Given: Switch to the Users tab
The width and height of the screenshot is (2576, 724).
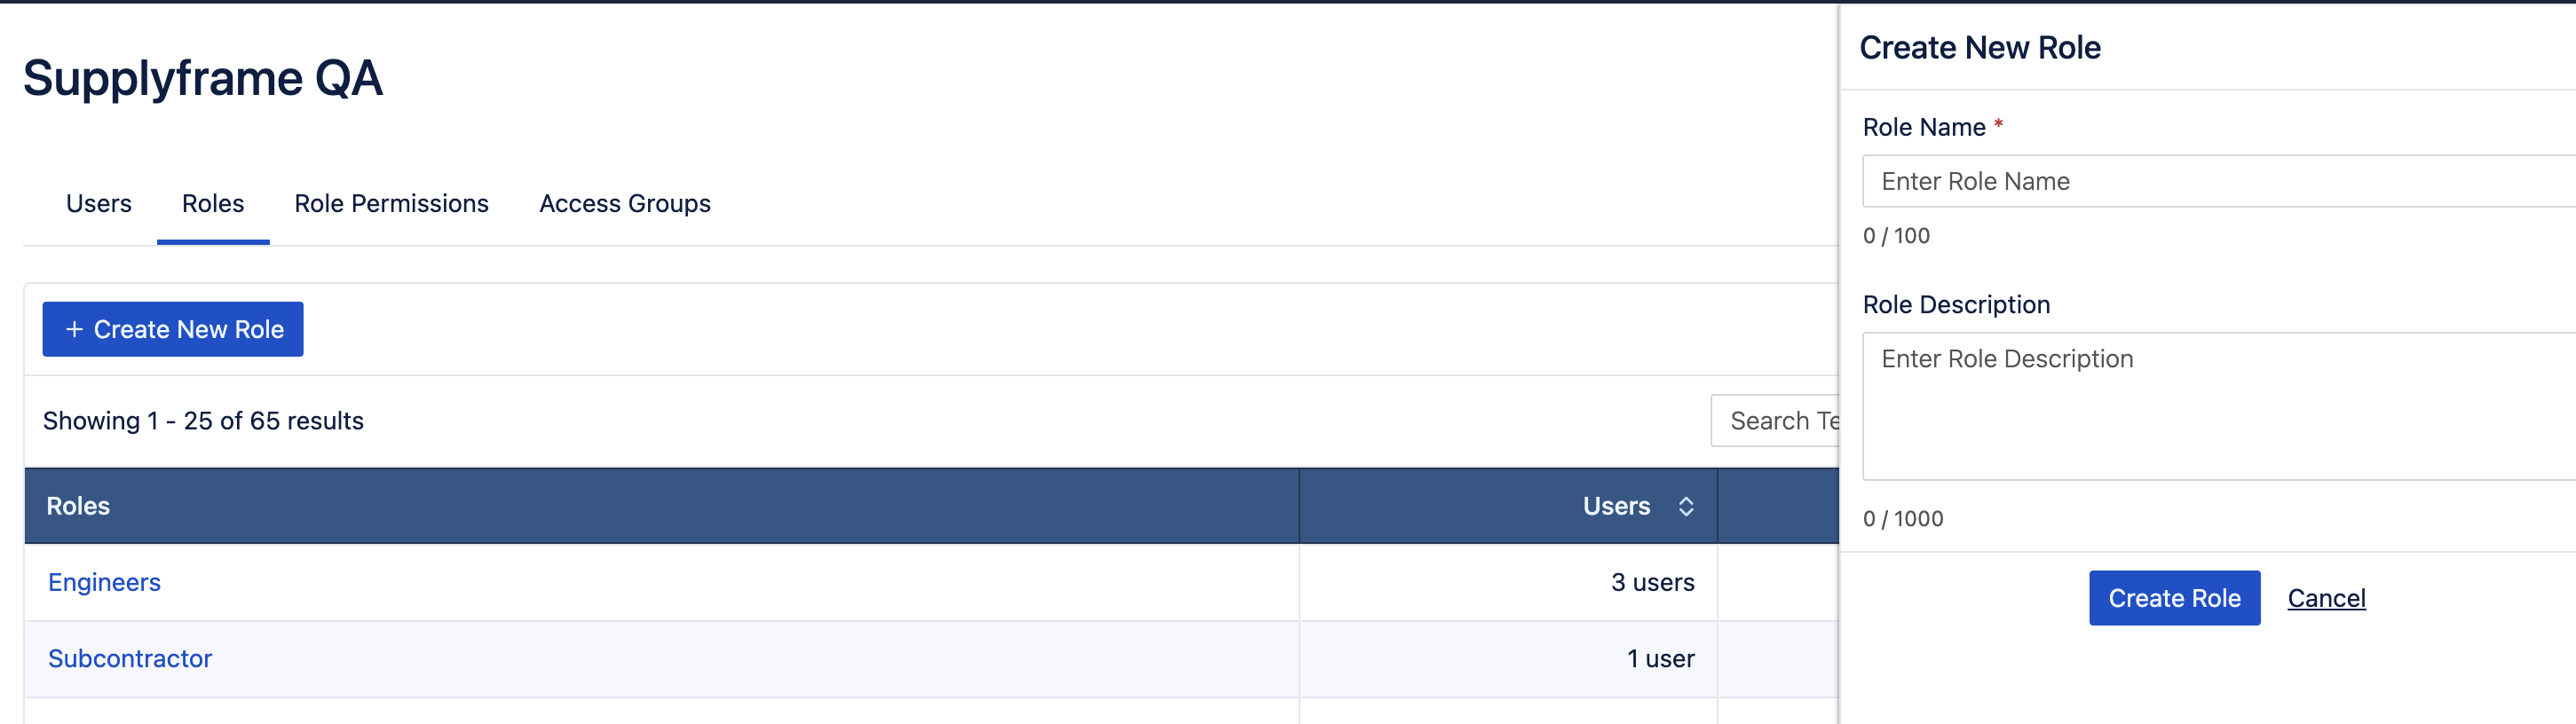Looking at the screenshot, I should coord(98,204).
